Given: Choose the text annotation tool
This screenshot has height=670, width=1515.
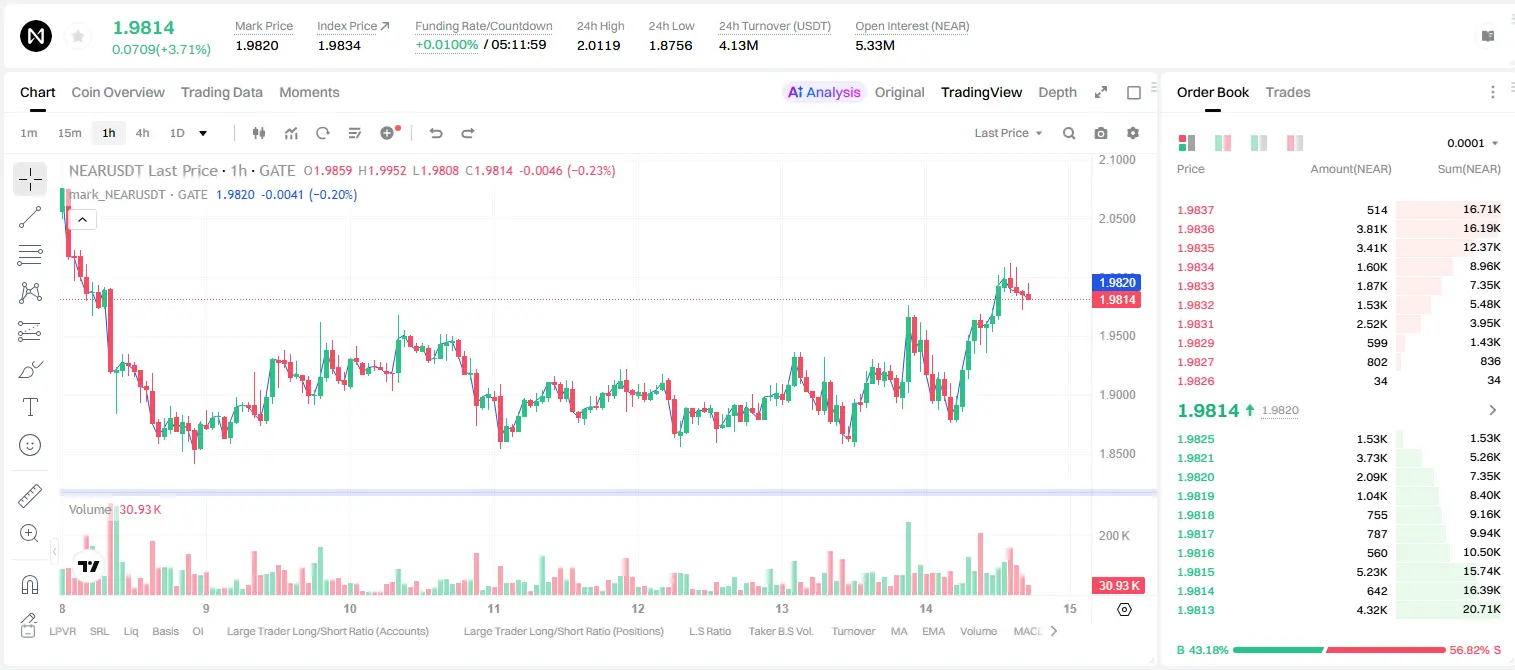Looking at the screenshot, I should [30, 407].
